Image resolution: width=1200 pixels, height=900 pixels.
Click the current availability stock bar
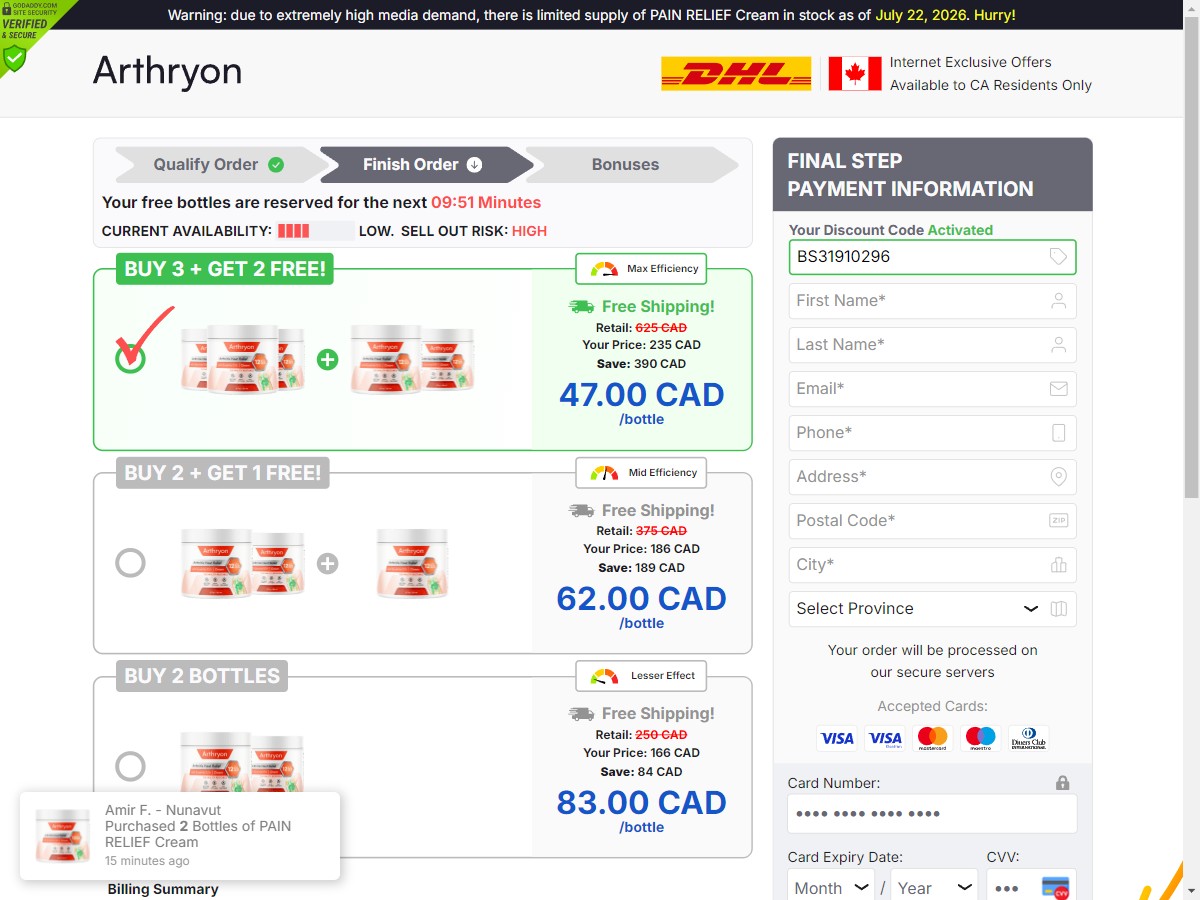pos(315,231)
